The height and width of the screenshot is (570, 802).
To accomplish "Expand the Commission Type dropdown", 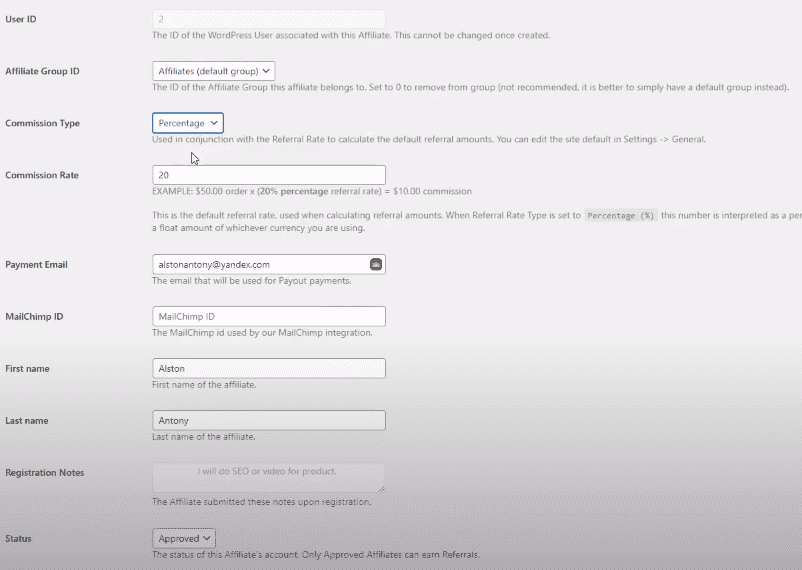I will point(187,123).
